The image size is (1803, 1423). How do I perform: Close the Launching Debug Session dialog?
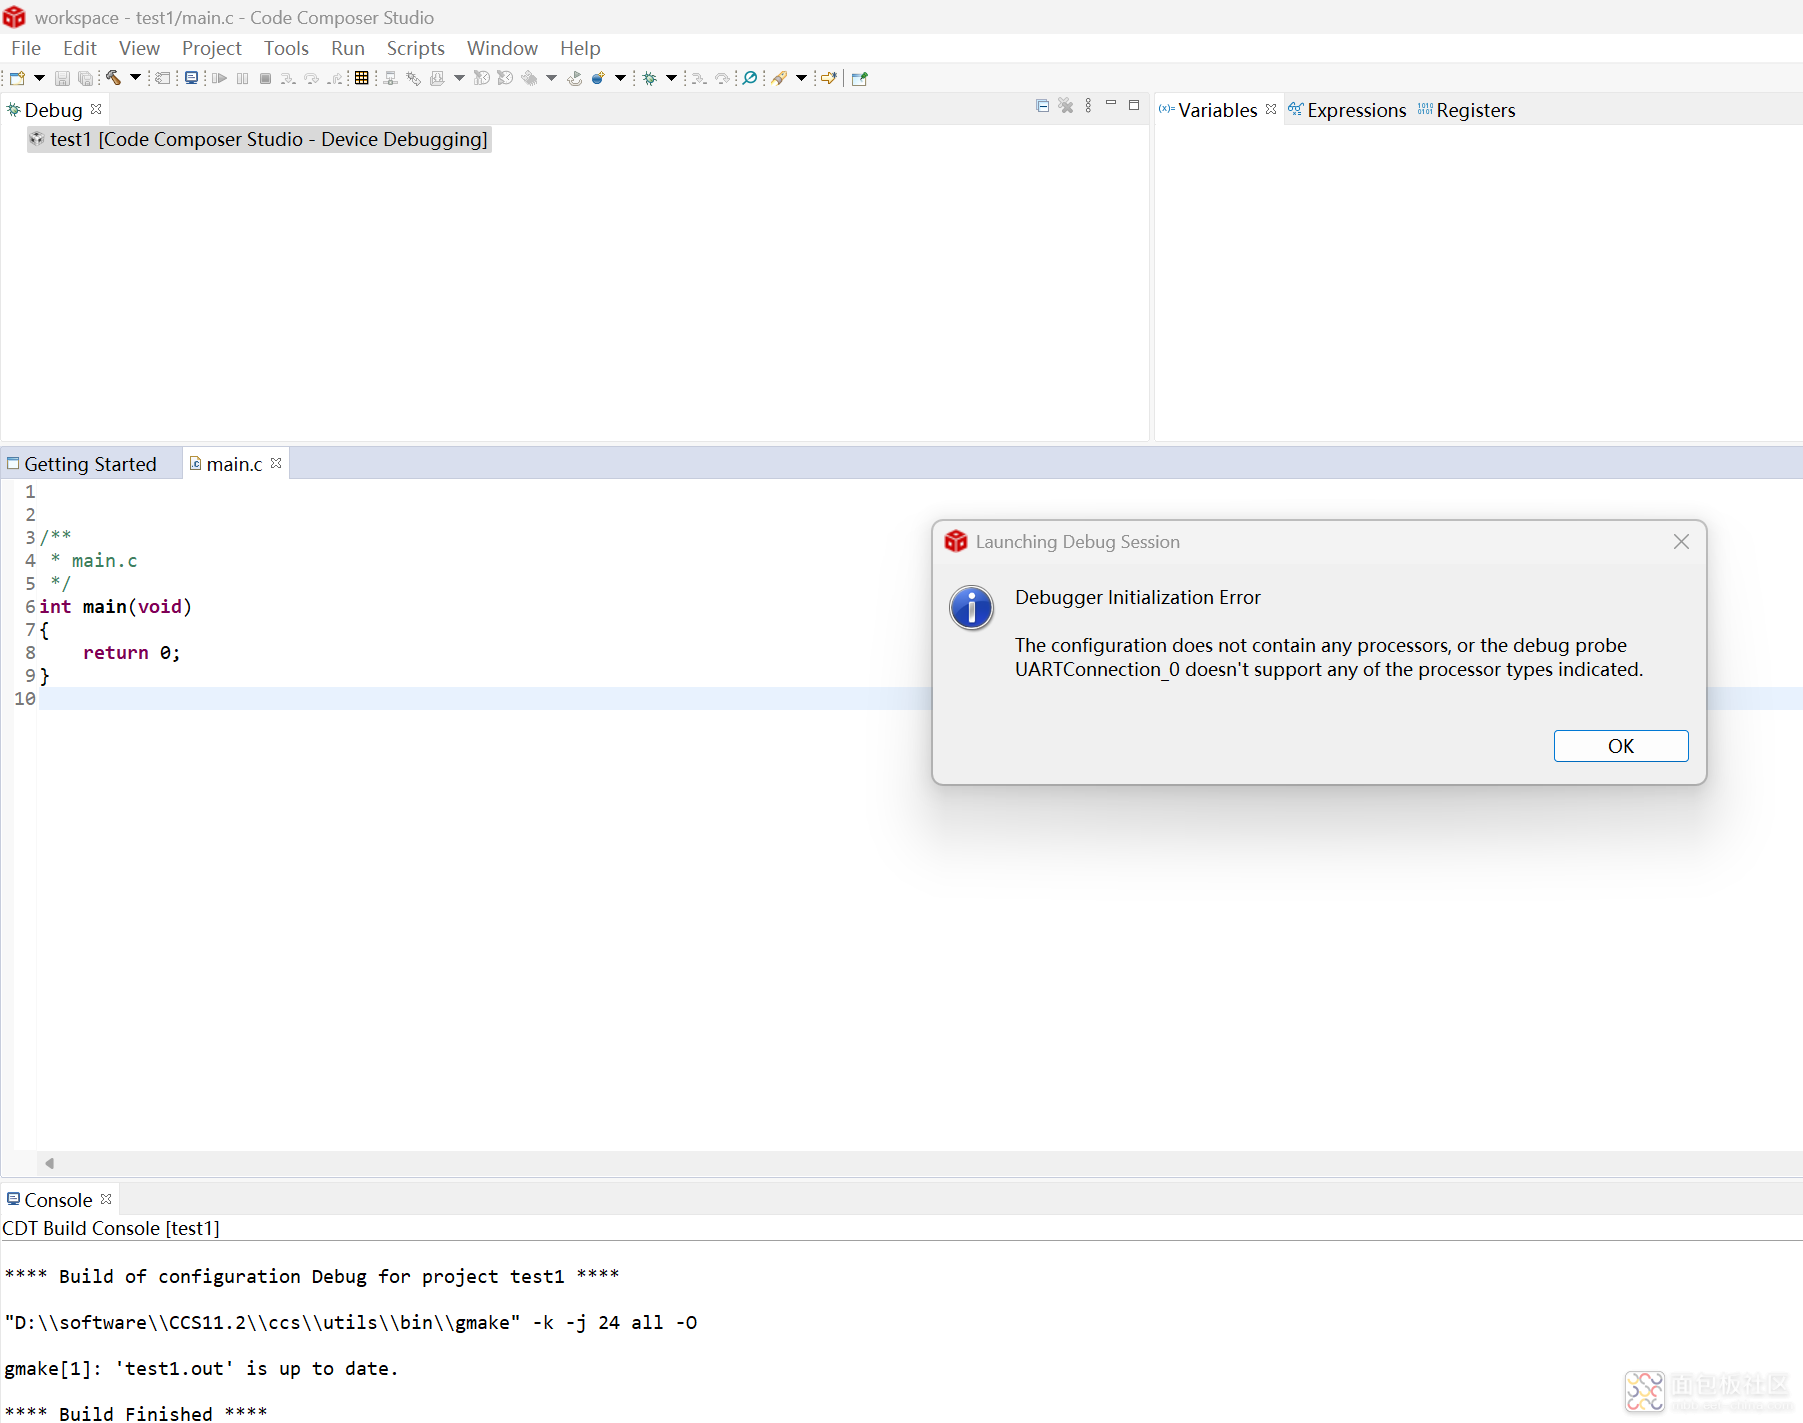1681,541
